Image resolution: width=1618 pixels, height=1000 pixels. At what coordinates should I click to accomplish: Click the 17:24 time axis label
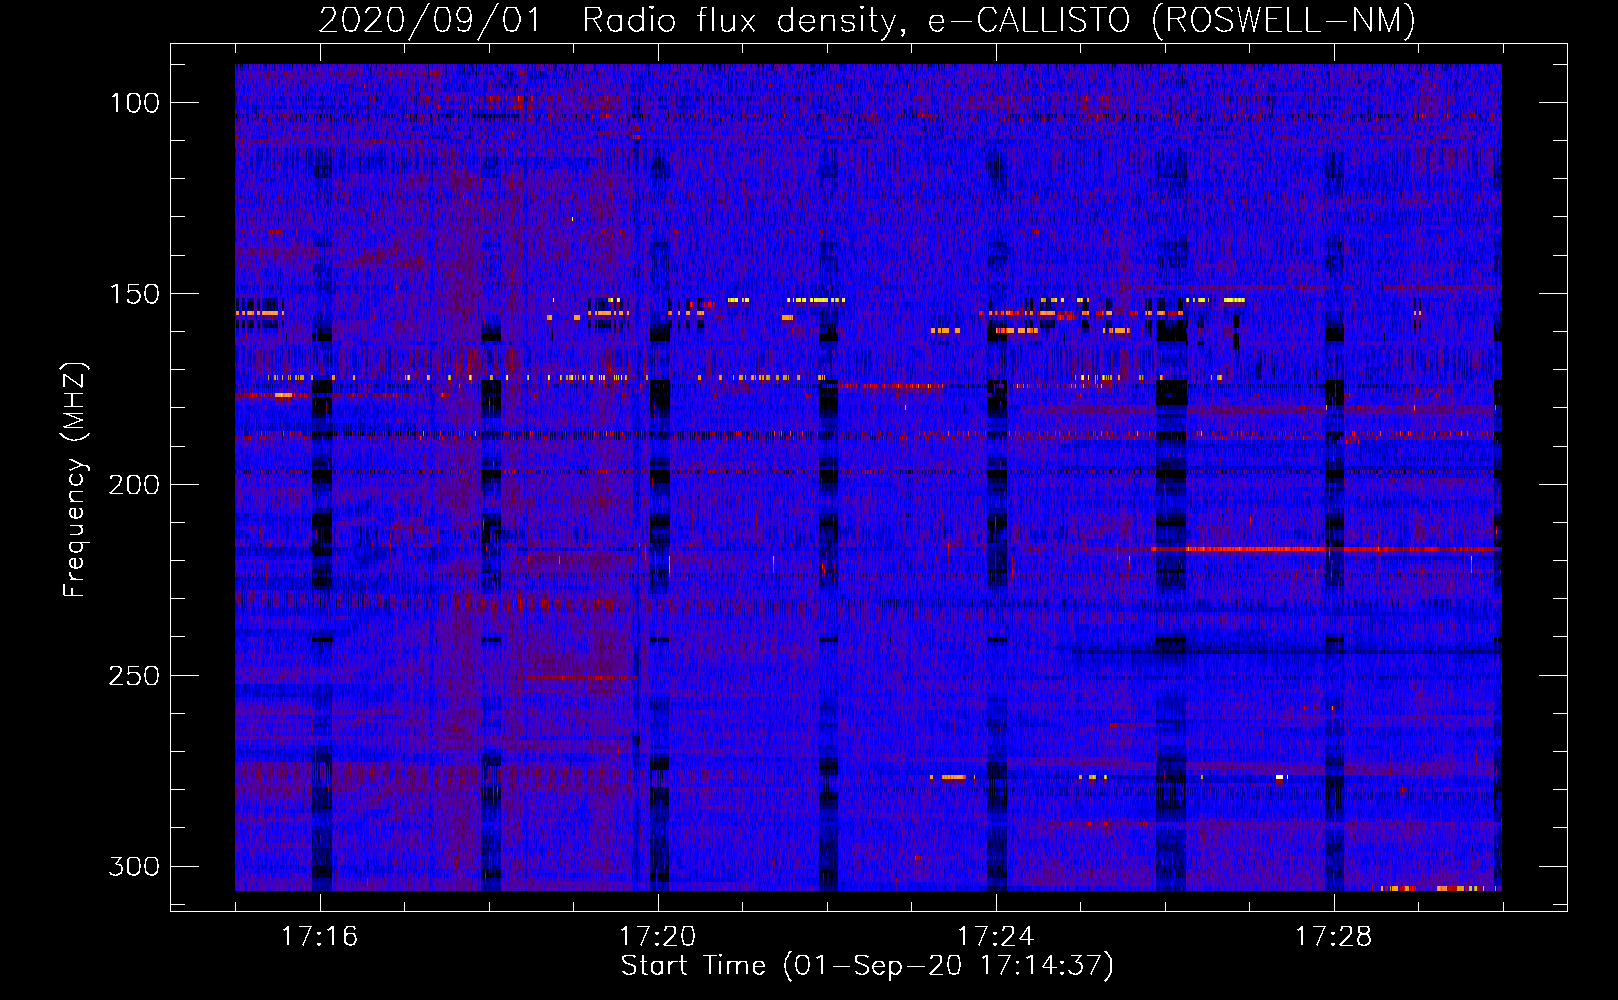[996, 937]
